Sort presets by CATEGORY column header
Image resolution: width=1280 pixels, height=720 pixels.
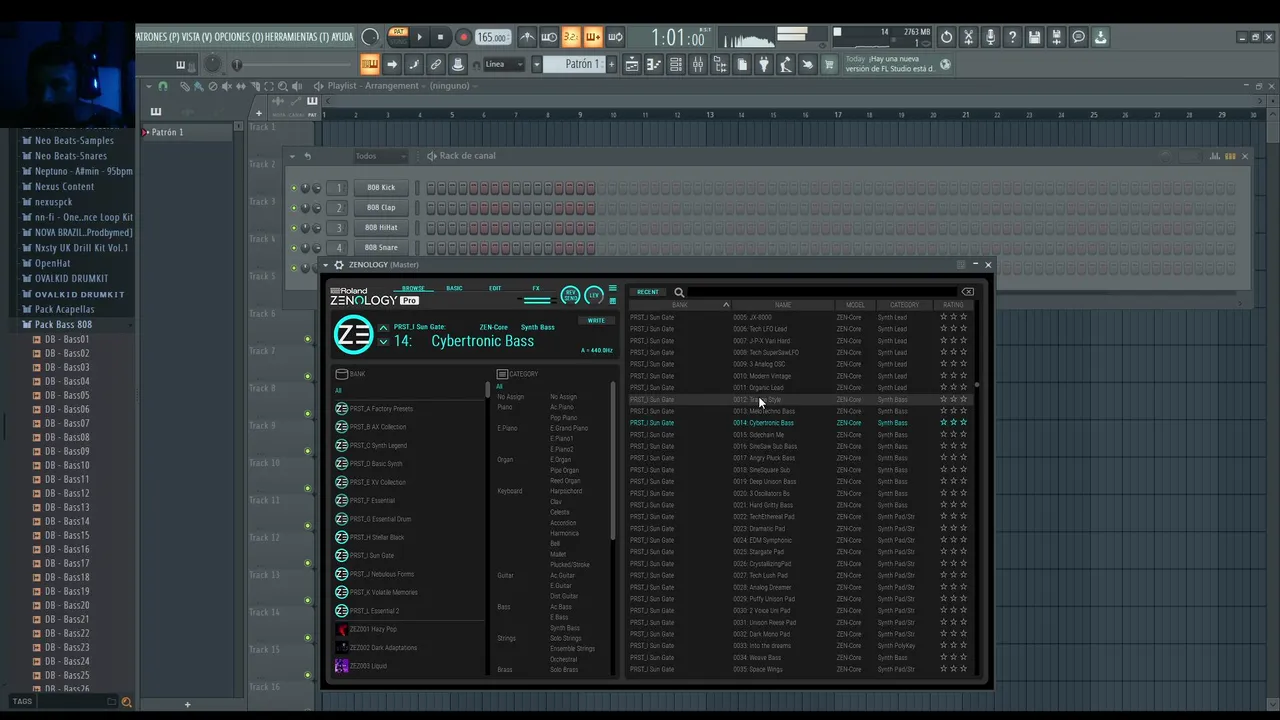904,305
